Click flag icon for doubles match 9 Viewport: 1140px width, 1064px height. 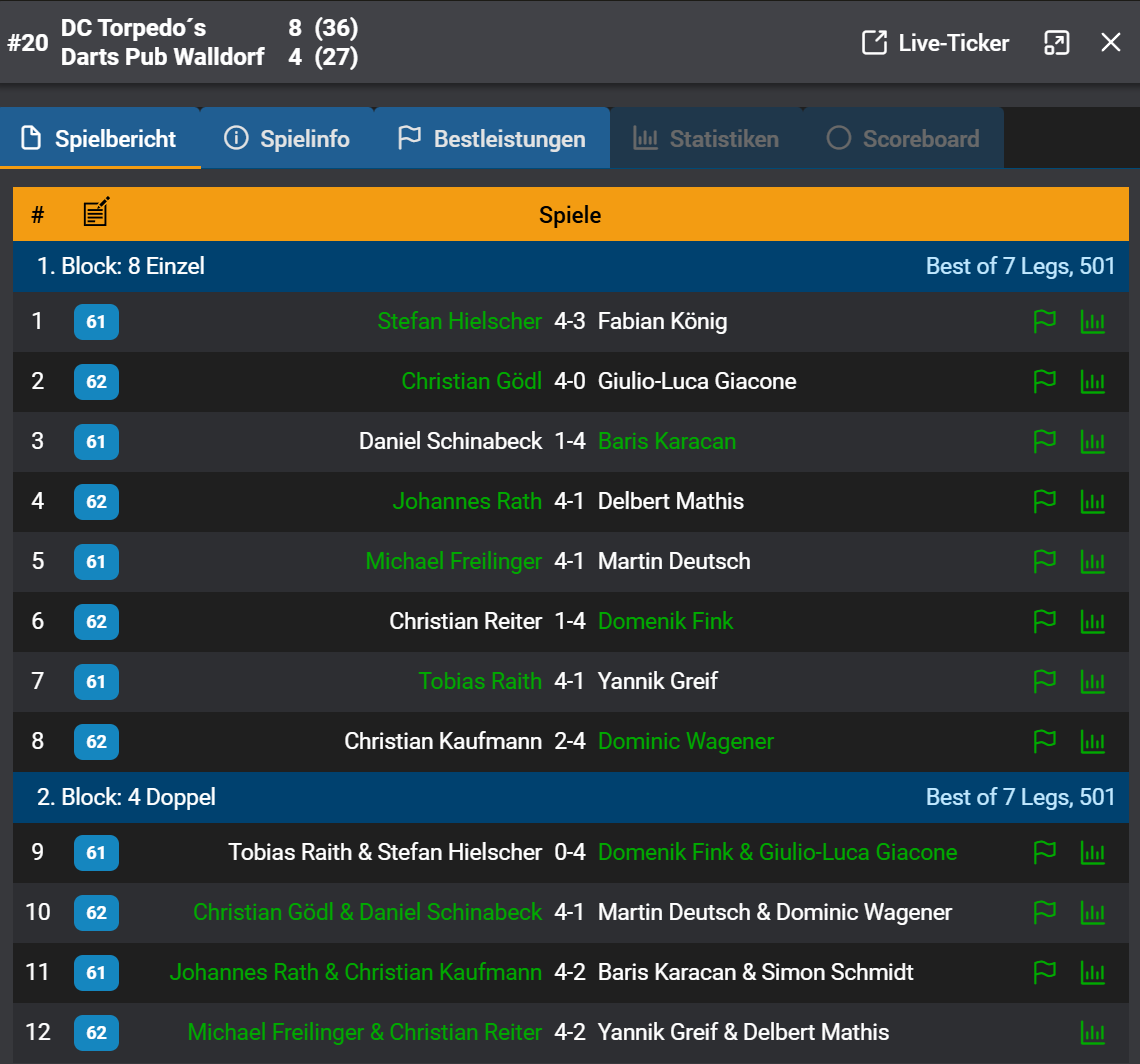pos(1044,853)
